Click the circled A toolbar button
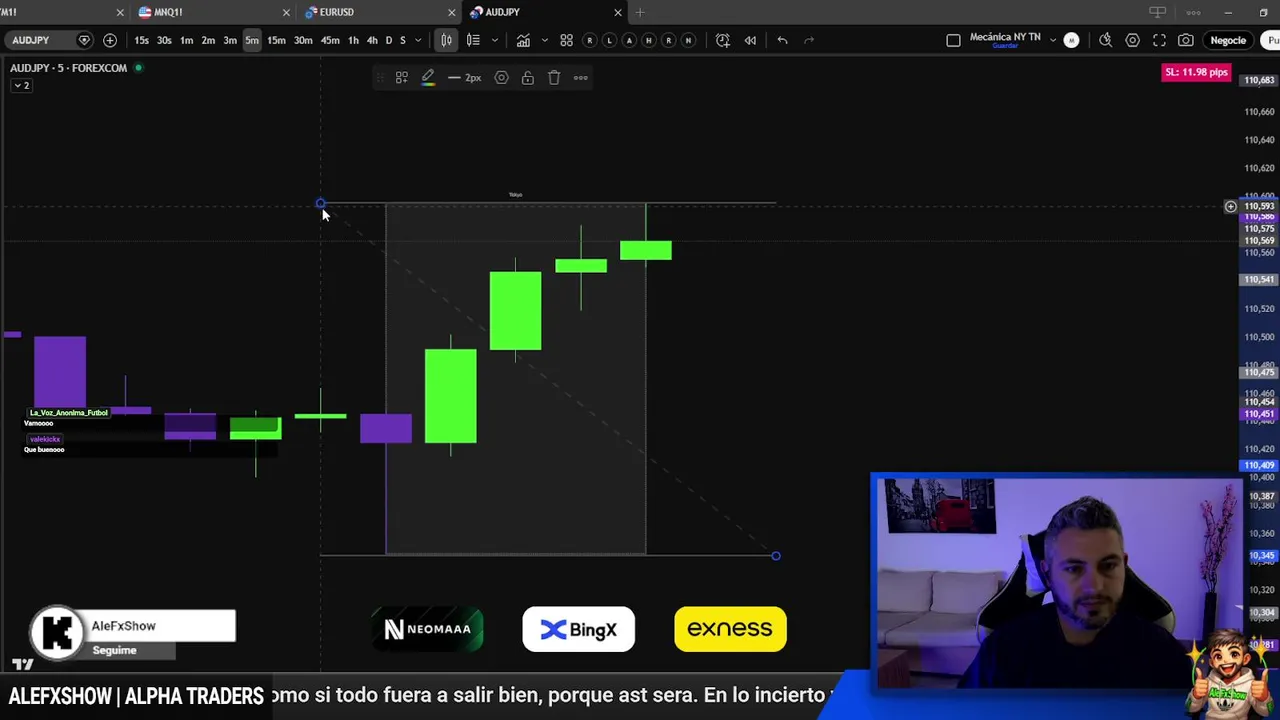1280x720 pixels. pos(629,40)
